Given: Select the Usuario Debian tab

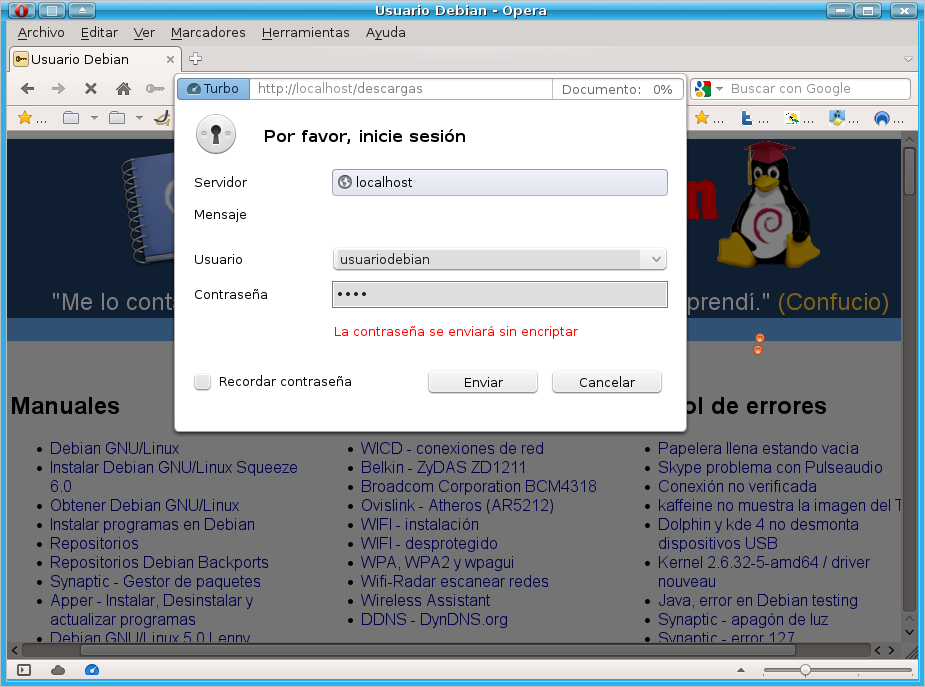Looking at the screenshot, I should [94, 59].
